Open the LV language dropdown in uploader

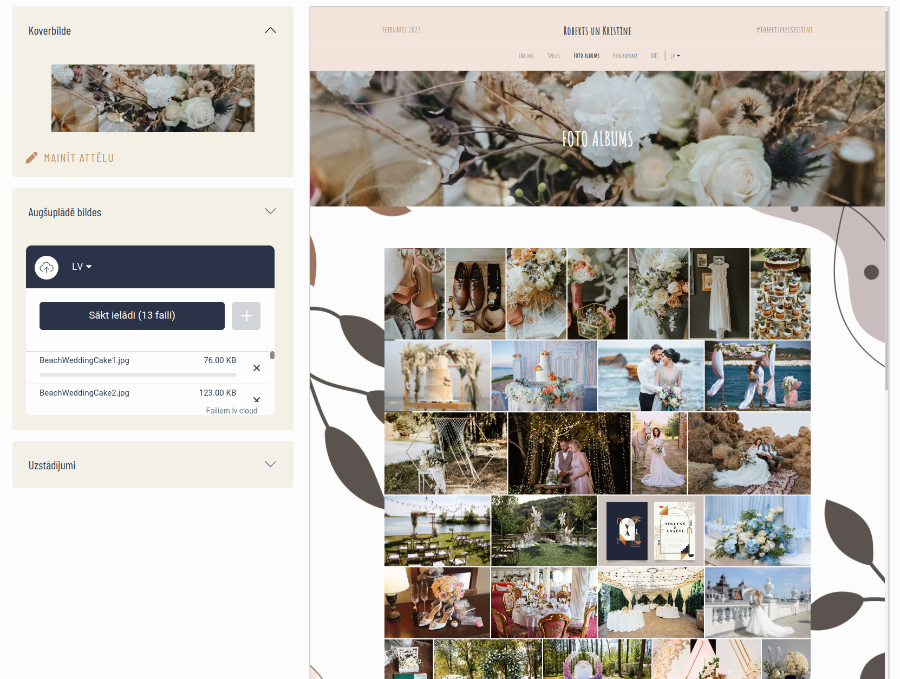[82, 267]
